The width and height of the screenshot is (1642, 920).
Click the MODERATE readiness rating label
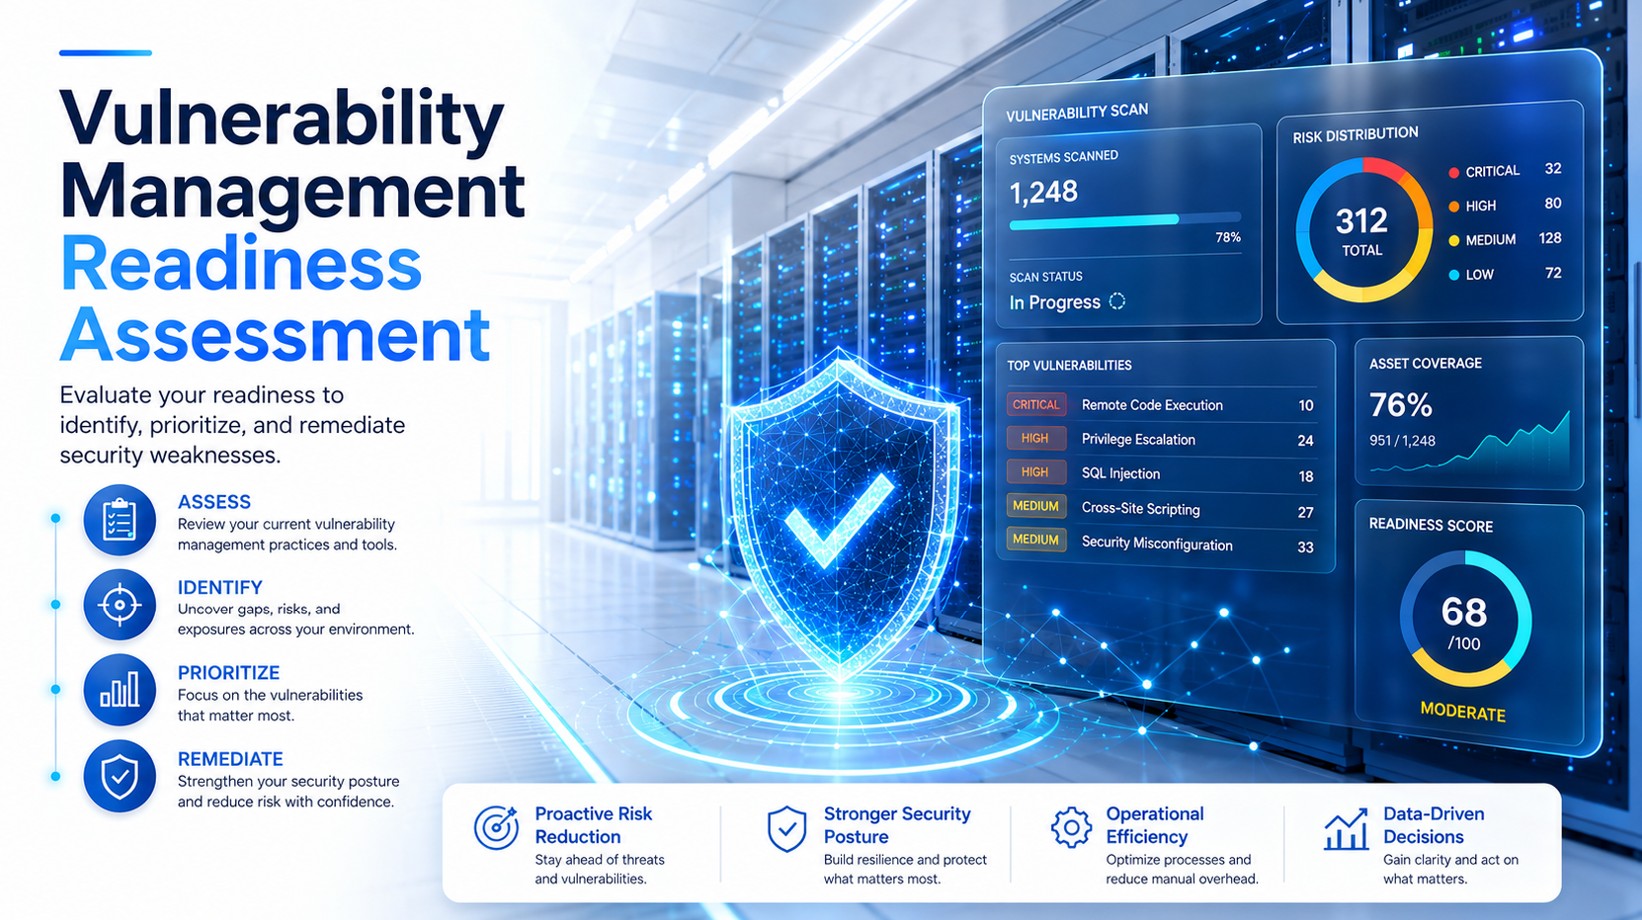click(1463, 711)
